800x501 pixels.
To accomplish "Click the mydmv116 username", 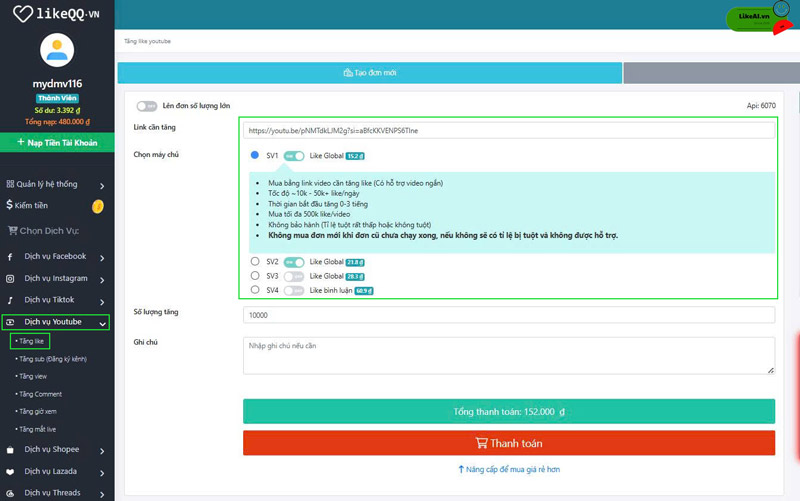I will coord(57,84).
